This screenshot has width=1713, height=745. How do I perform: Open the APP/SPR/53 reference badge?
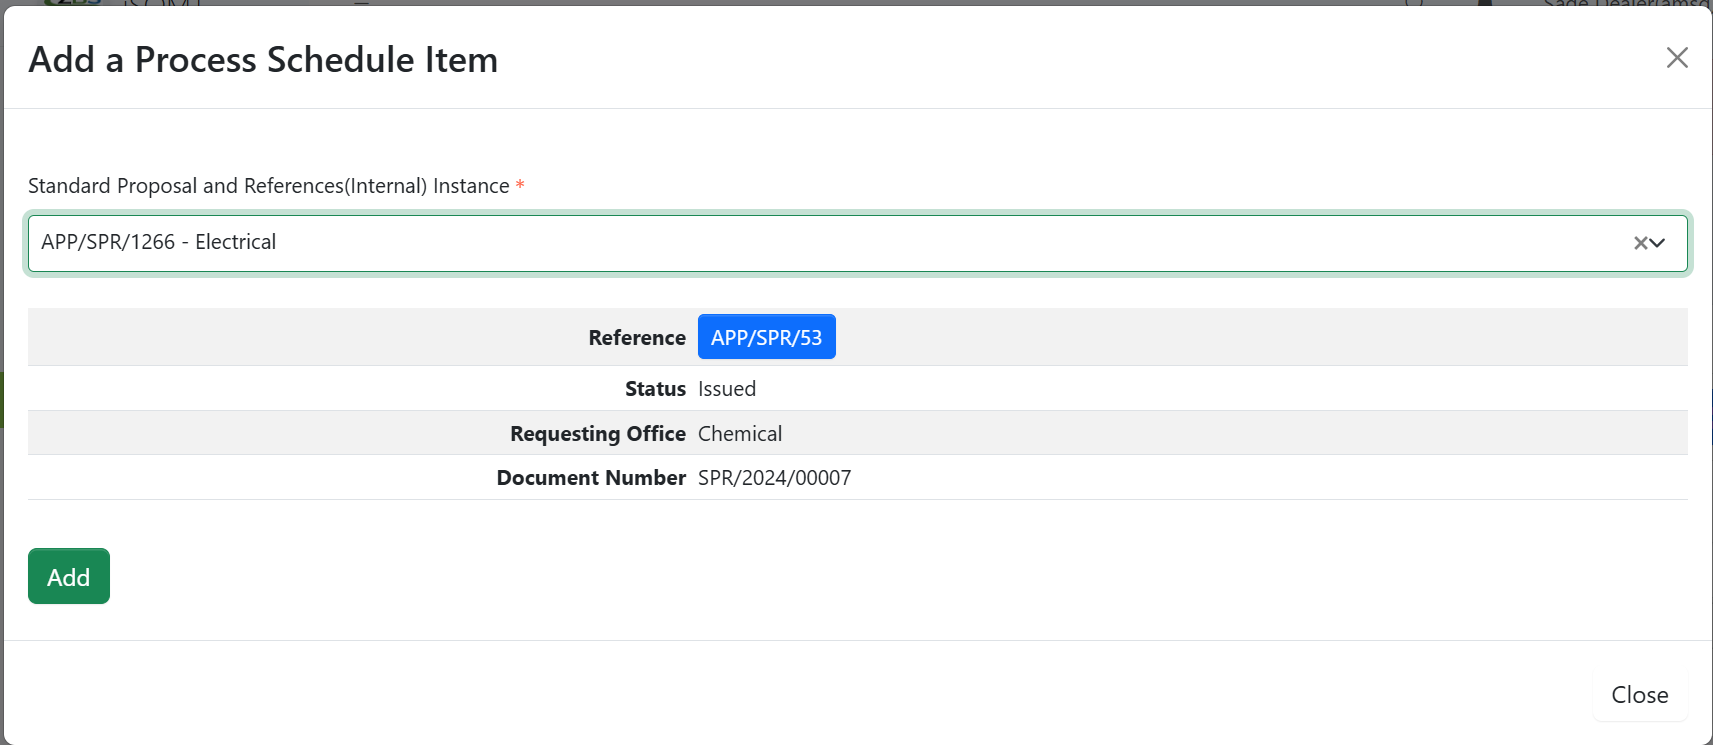pyautogui.click(x=766, y=338)
